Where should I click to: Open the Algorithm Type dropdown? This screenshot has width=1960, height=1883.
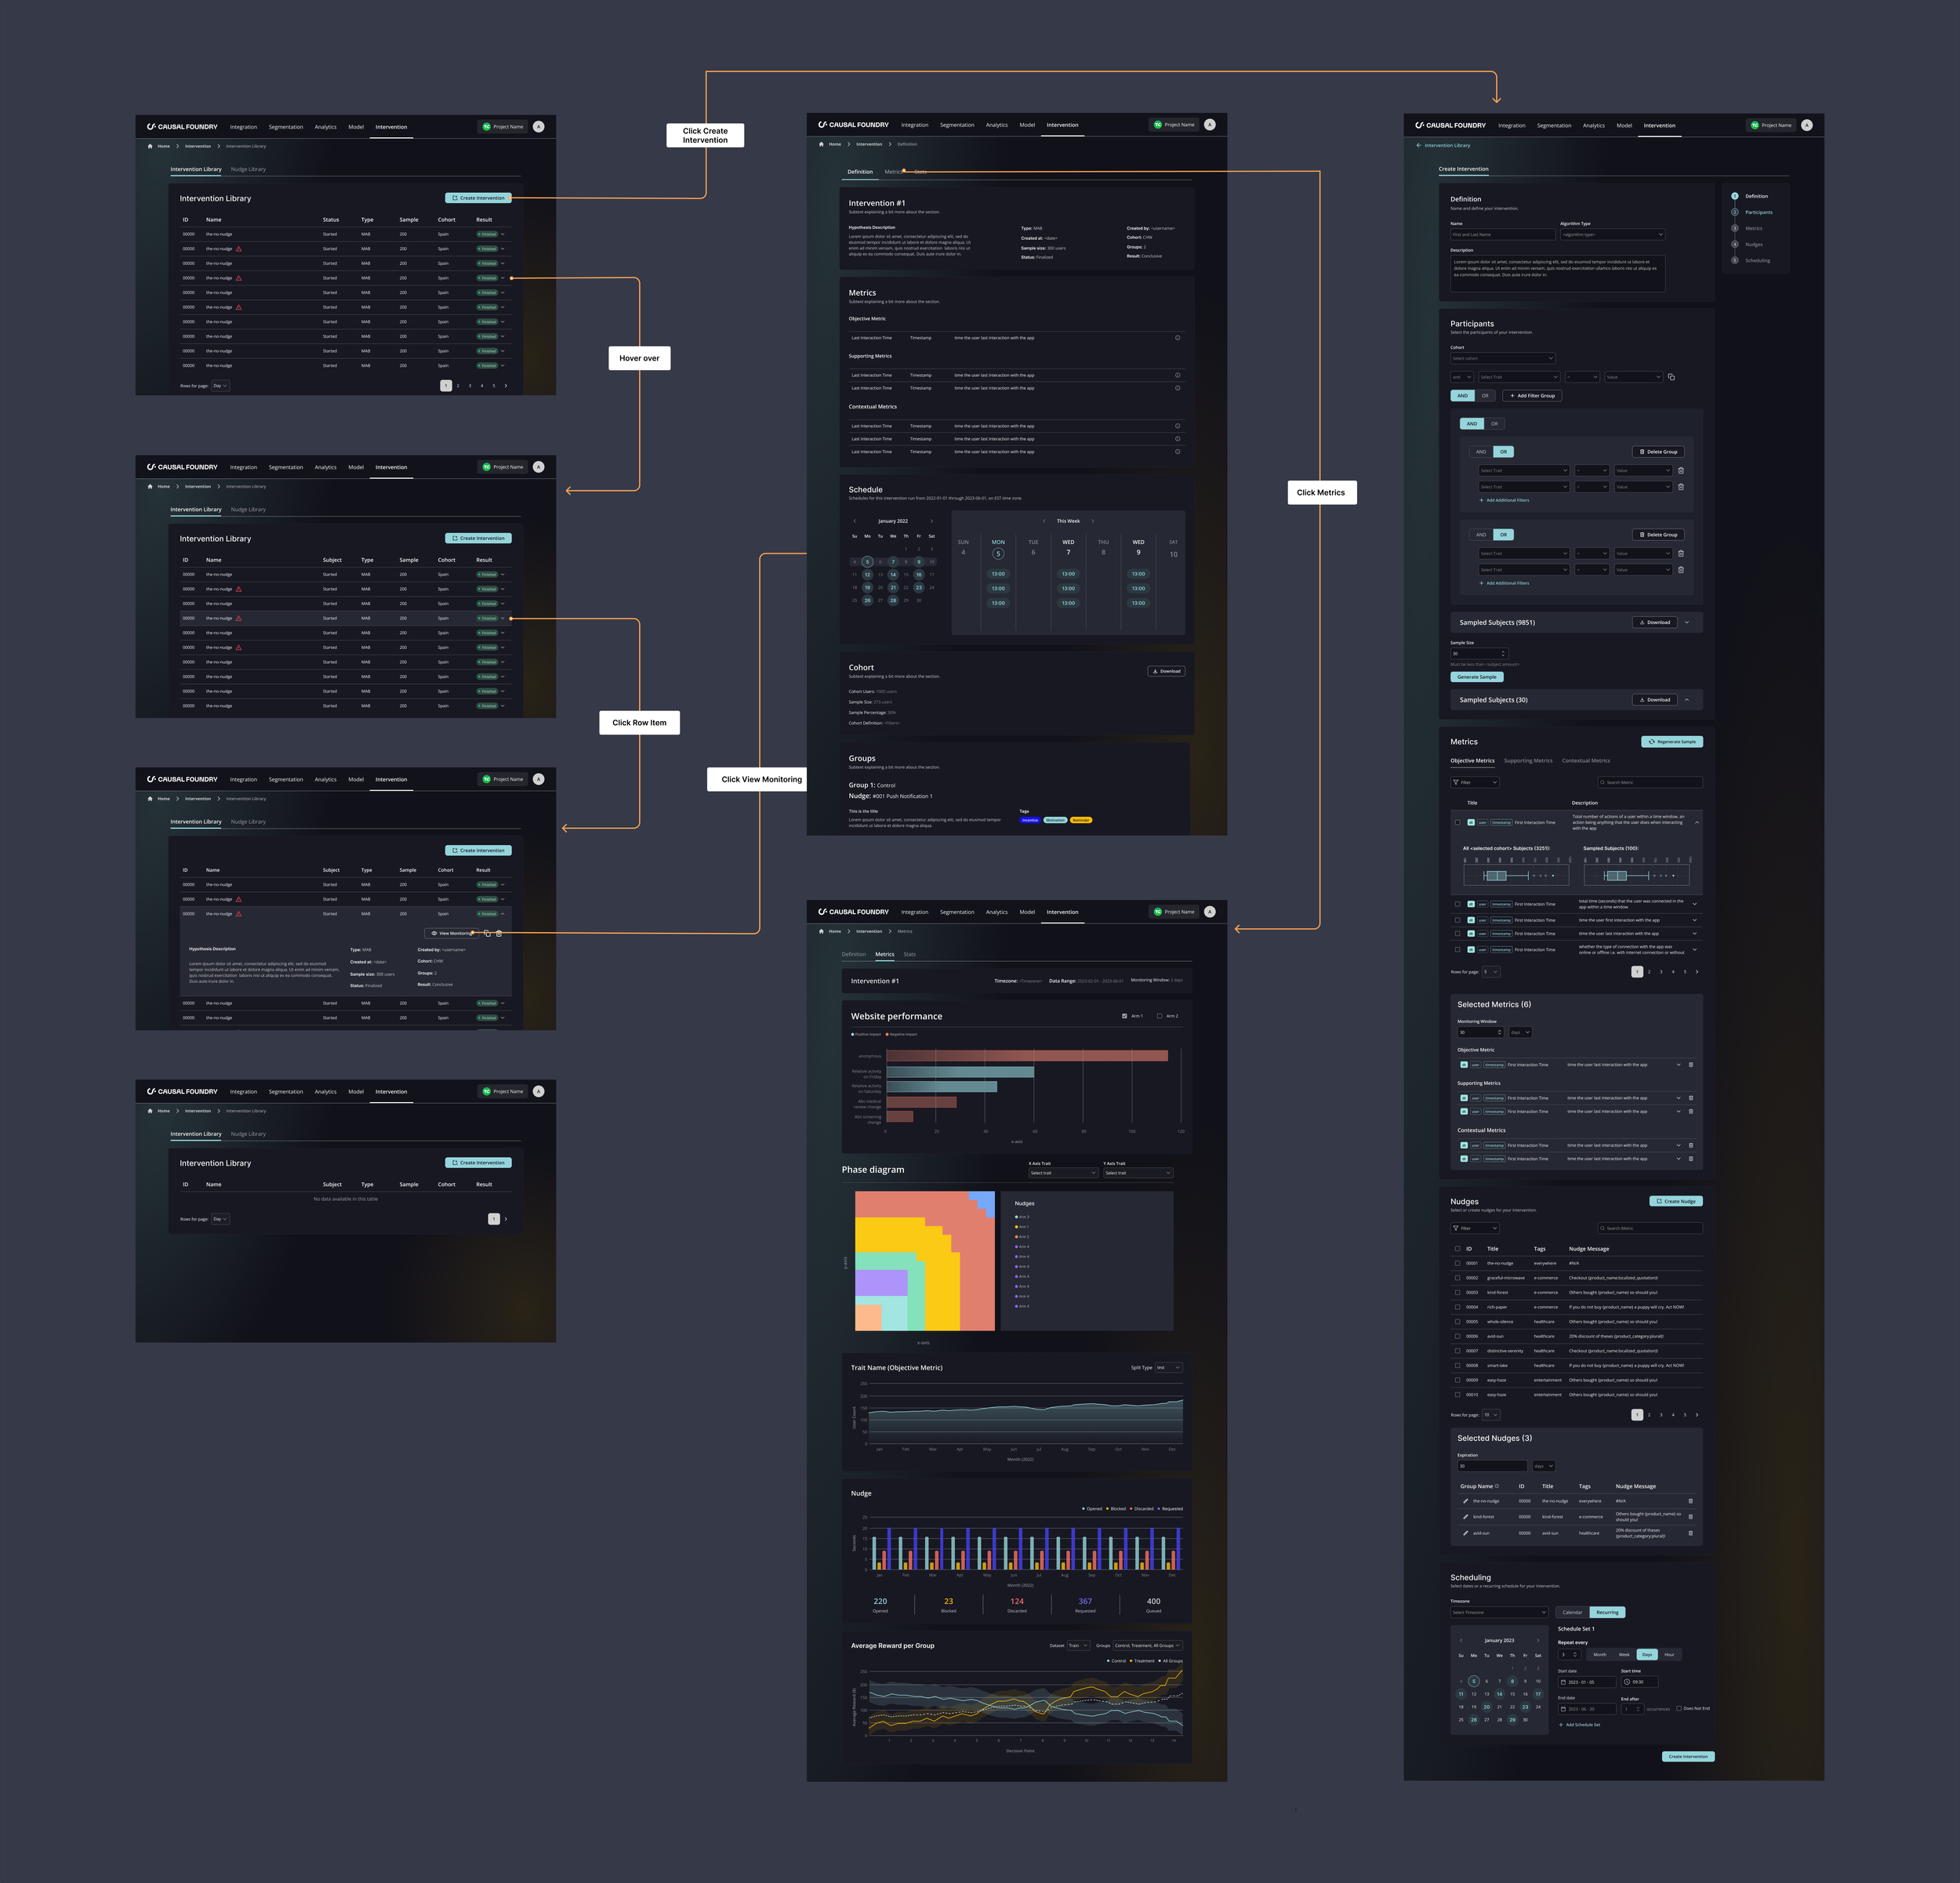1611,234
